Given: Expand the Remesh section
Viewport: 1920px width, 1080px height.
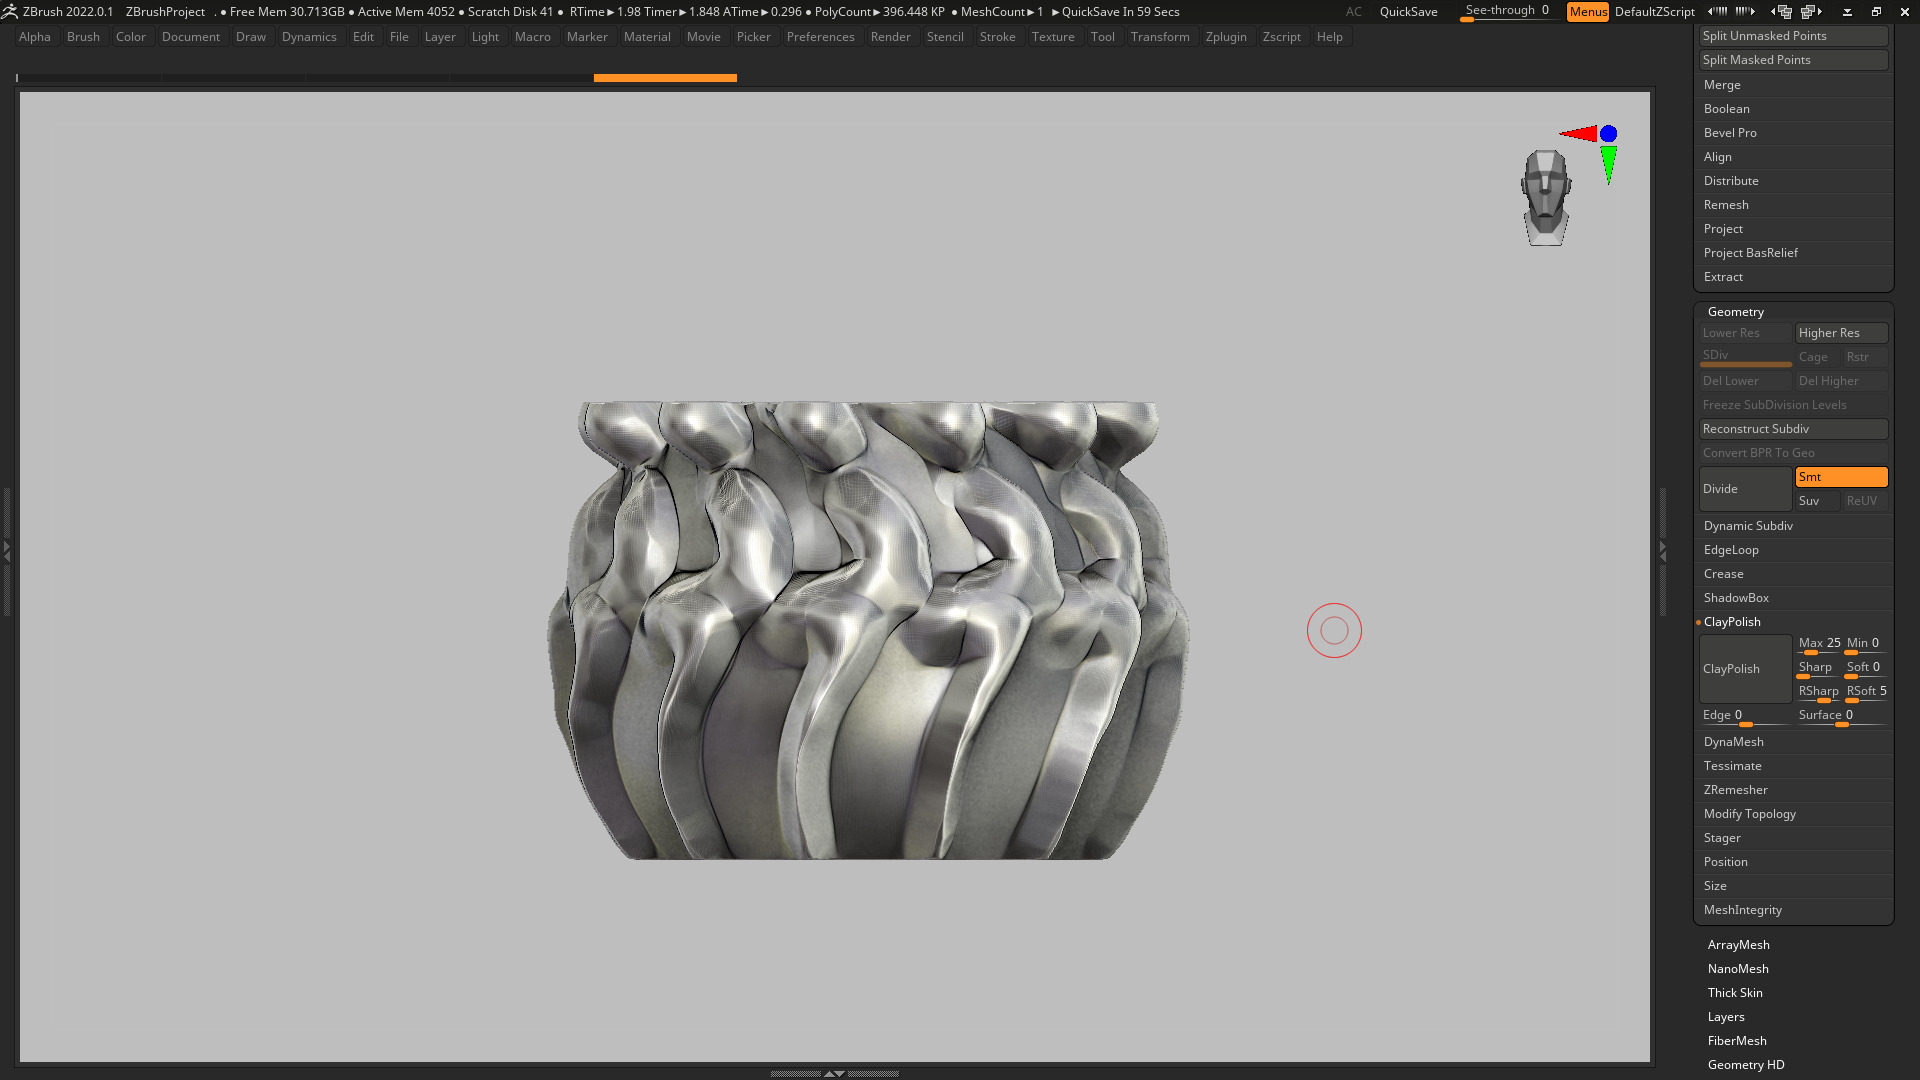Looking at the screenshot, I should (x=1726, y=205).
